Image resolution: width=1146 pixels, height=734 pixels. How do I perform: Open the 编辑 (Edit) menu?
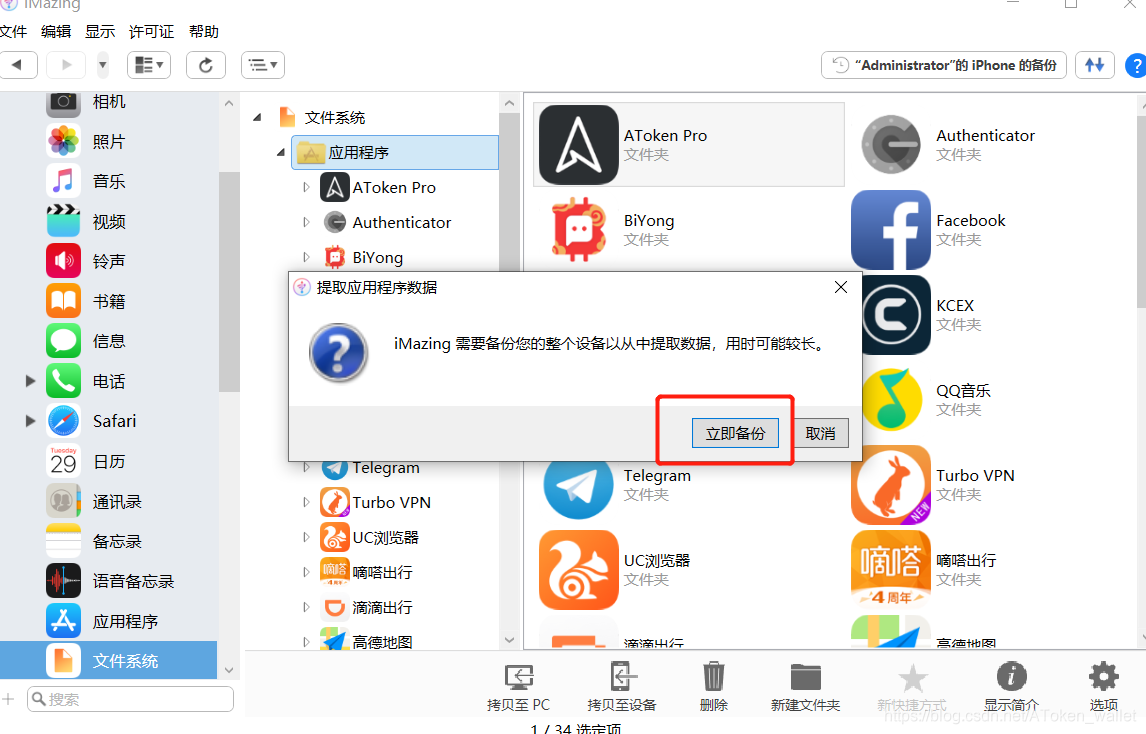pos(56,31)
